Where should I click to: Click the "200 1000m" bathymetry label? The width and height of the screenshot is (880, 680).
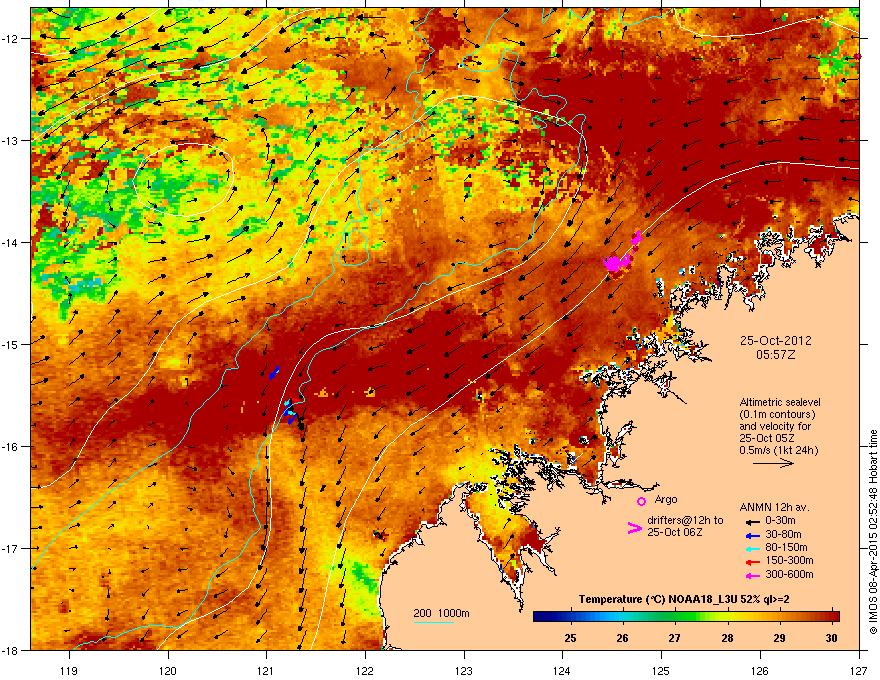point(441,613)
